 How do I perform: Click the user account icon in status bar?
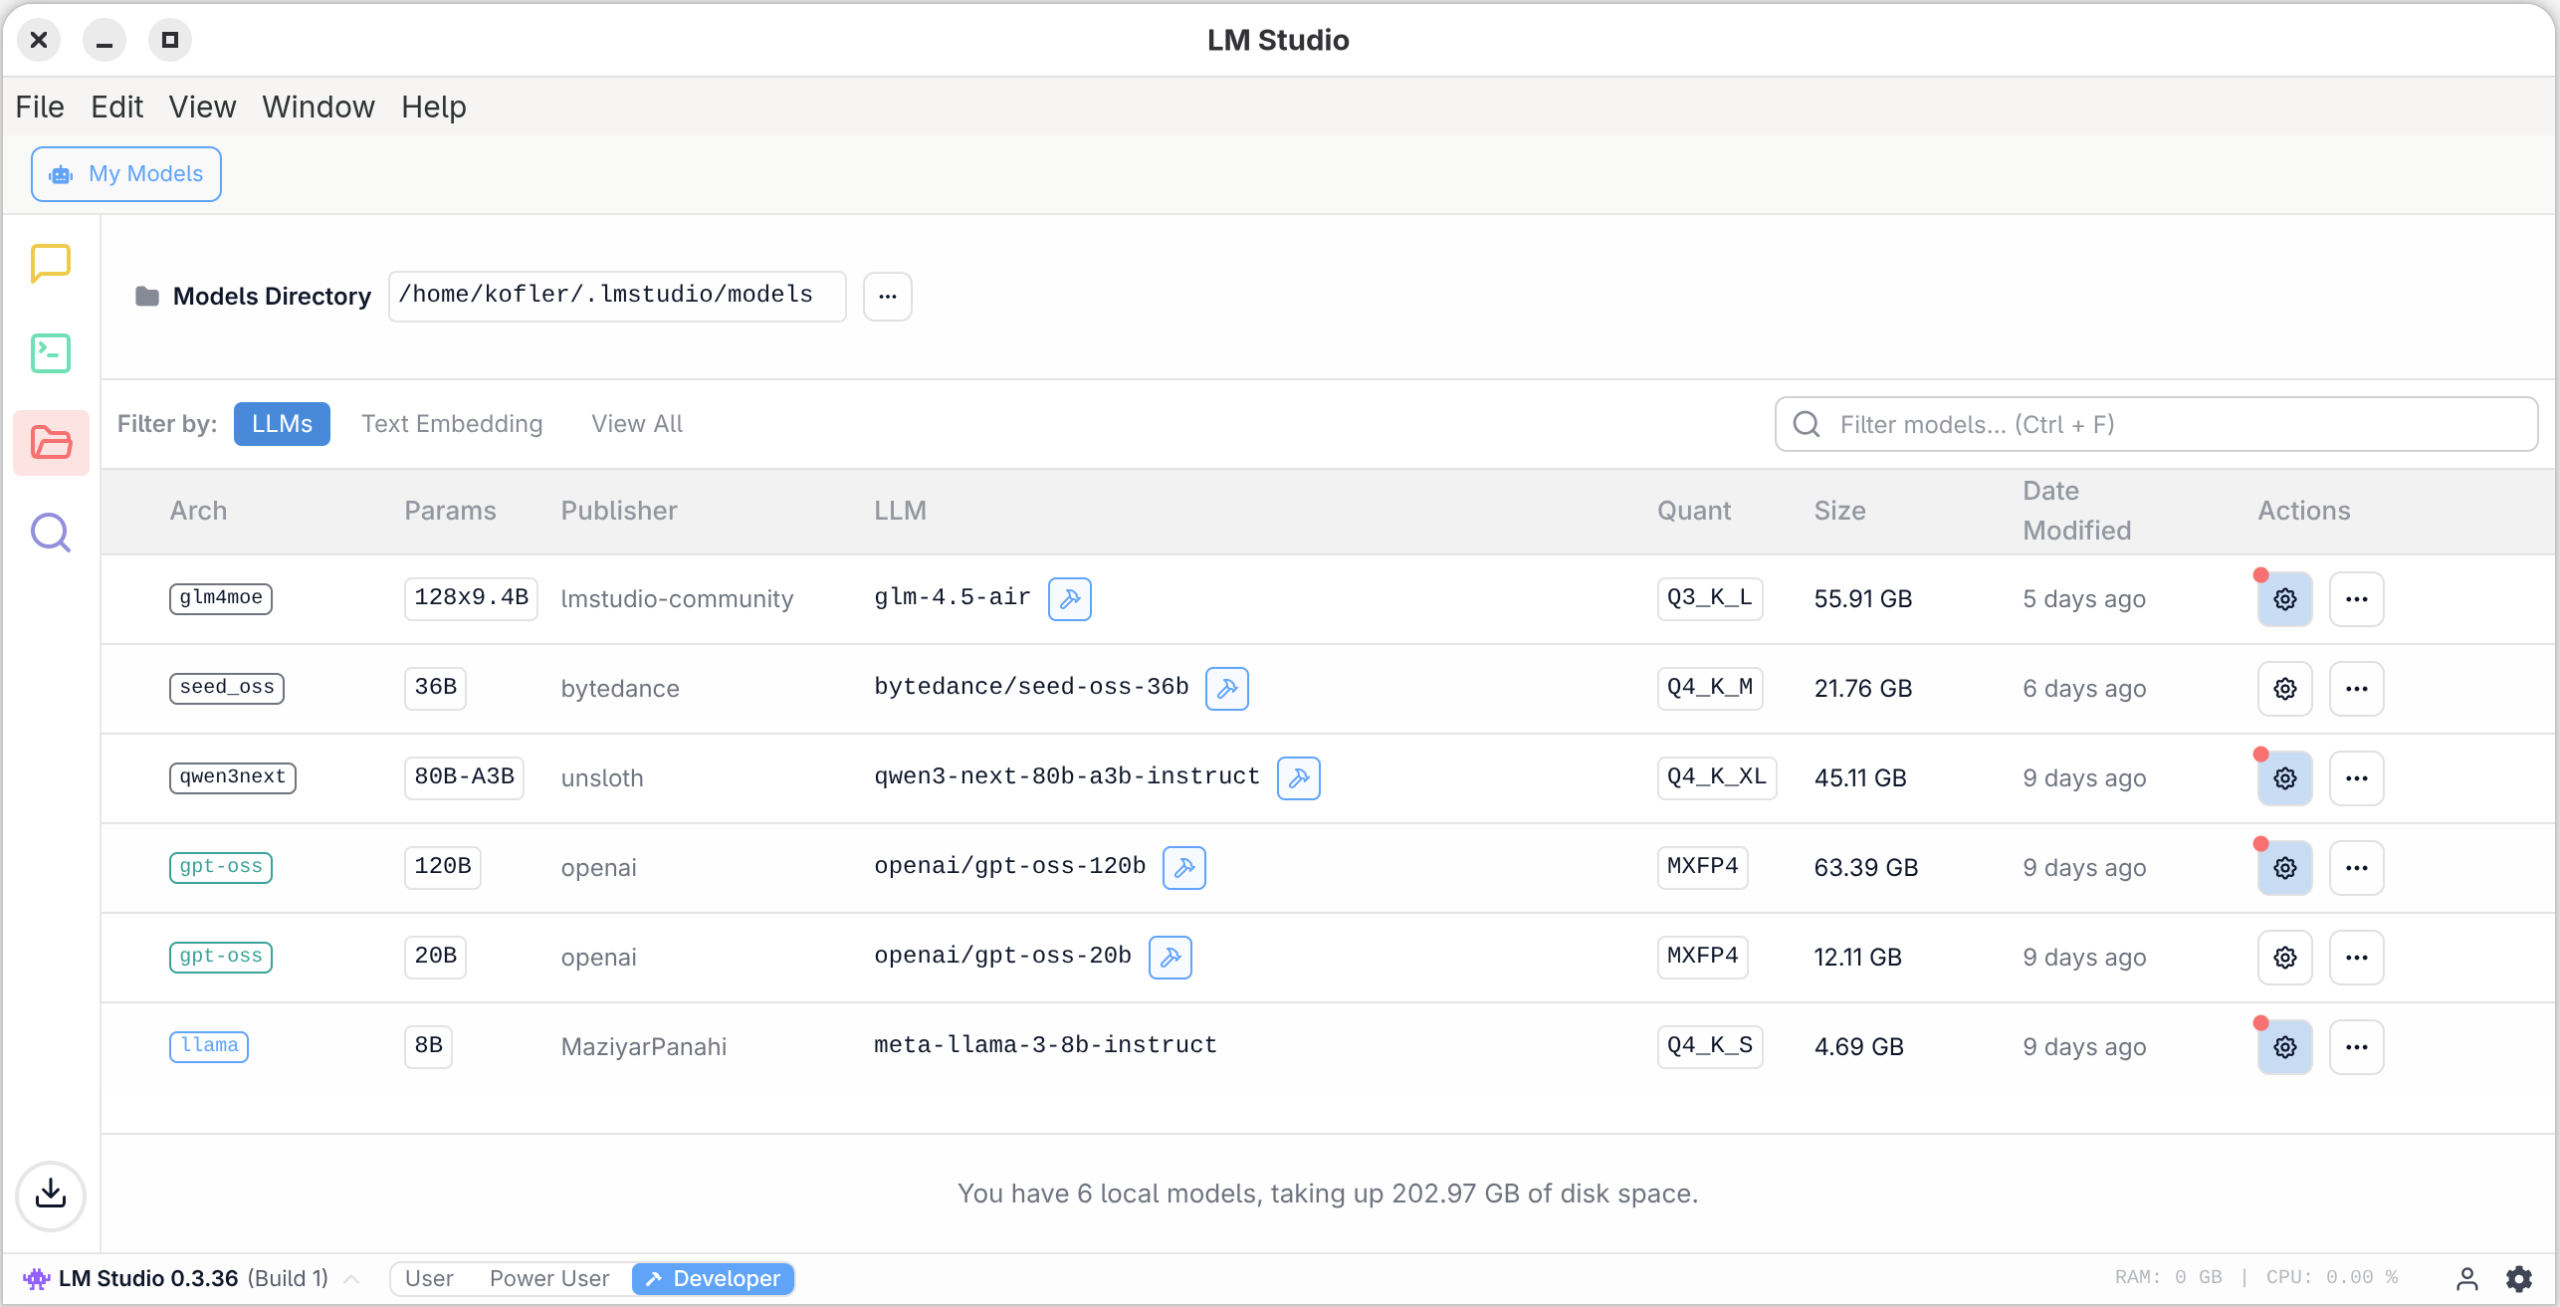(x=2466, y=1278)
